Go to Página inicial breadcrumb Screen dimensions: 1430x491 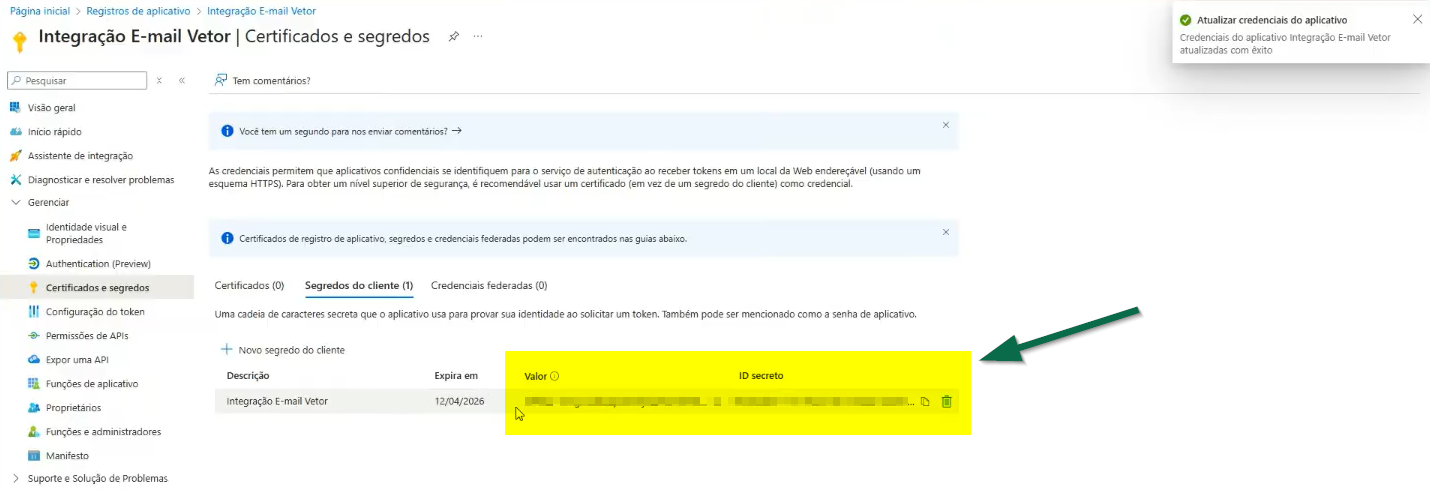(40, 10)
